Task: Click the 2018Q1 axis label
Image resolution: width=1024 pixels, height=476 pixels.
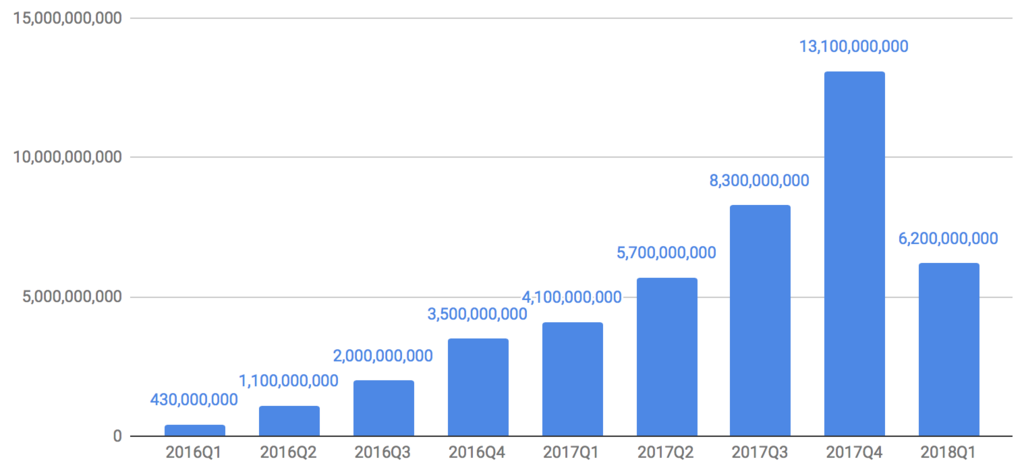Action: tap(949, 453)
